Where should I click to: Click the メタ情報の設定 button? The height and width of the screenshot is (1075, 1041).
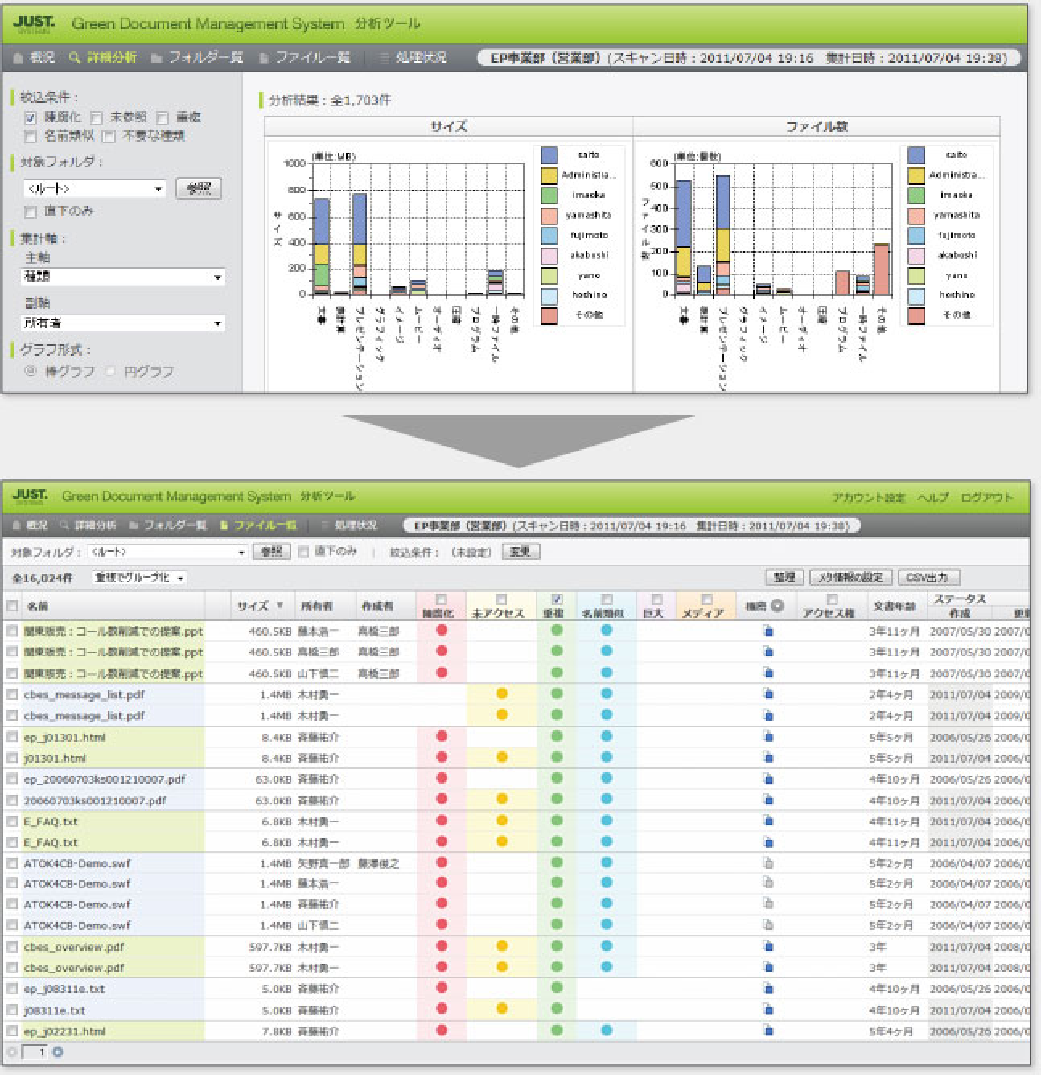(850, 577)
